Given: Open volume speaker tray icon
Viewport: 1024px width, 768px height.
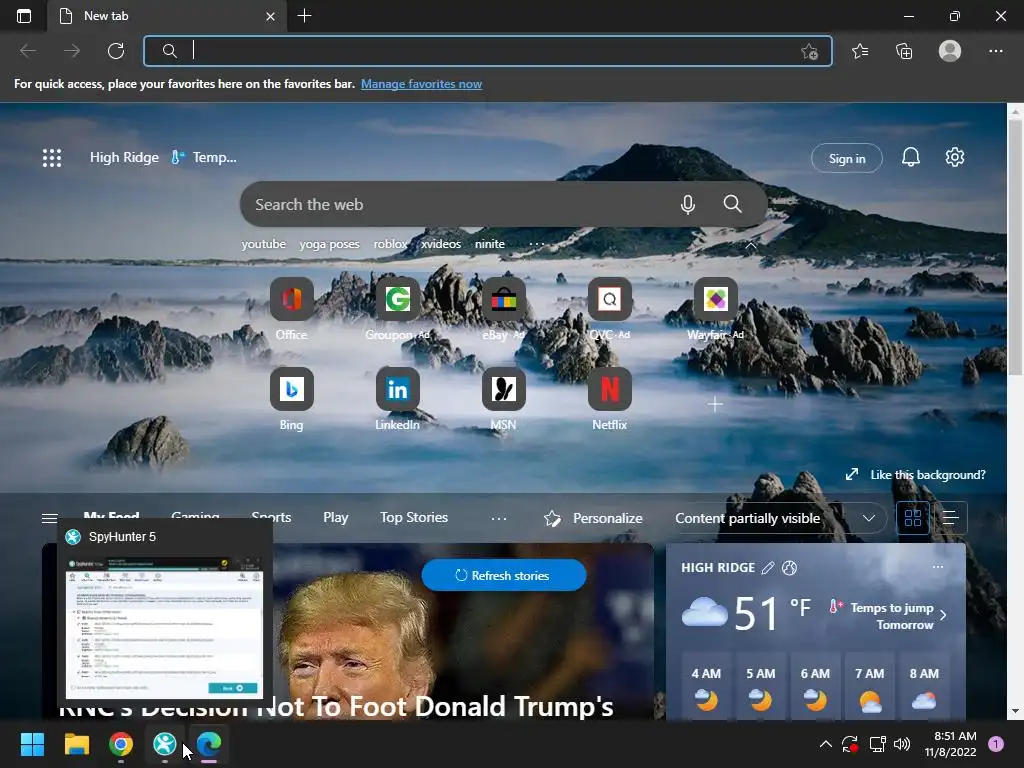Looking at the screenshot, I should [902, 744].
